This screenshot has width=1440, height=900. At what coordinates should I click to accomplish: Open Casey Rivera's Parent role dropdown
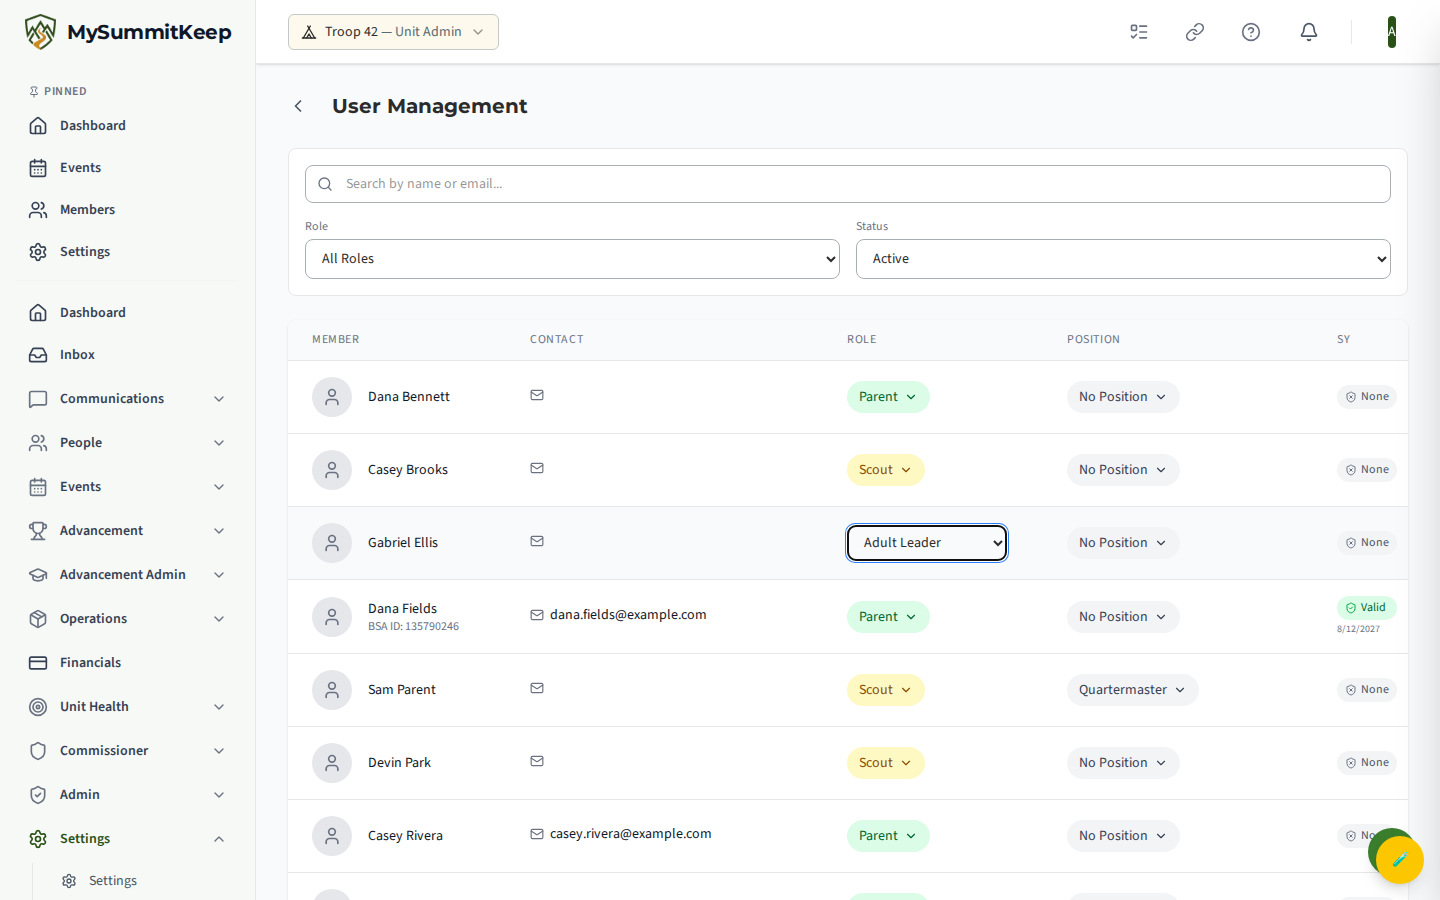[888, 836]
